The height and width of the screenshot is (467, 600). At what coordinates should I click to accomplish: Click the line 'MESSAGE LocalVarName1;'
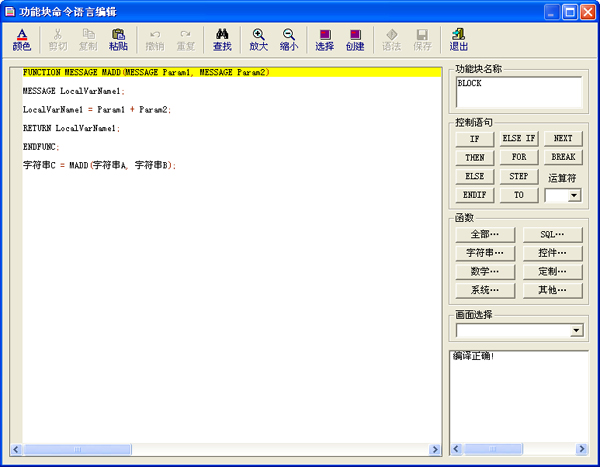pyautogui.click(x=73, y=91)
